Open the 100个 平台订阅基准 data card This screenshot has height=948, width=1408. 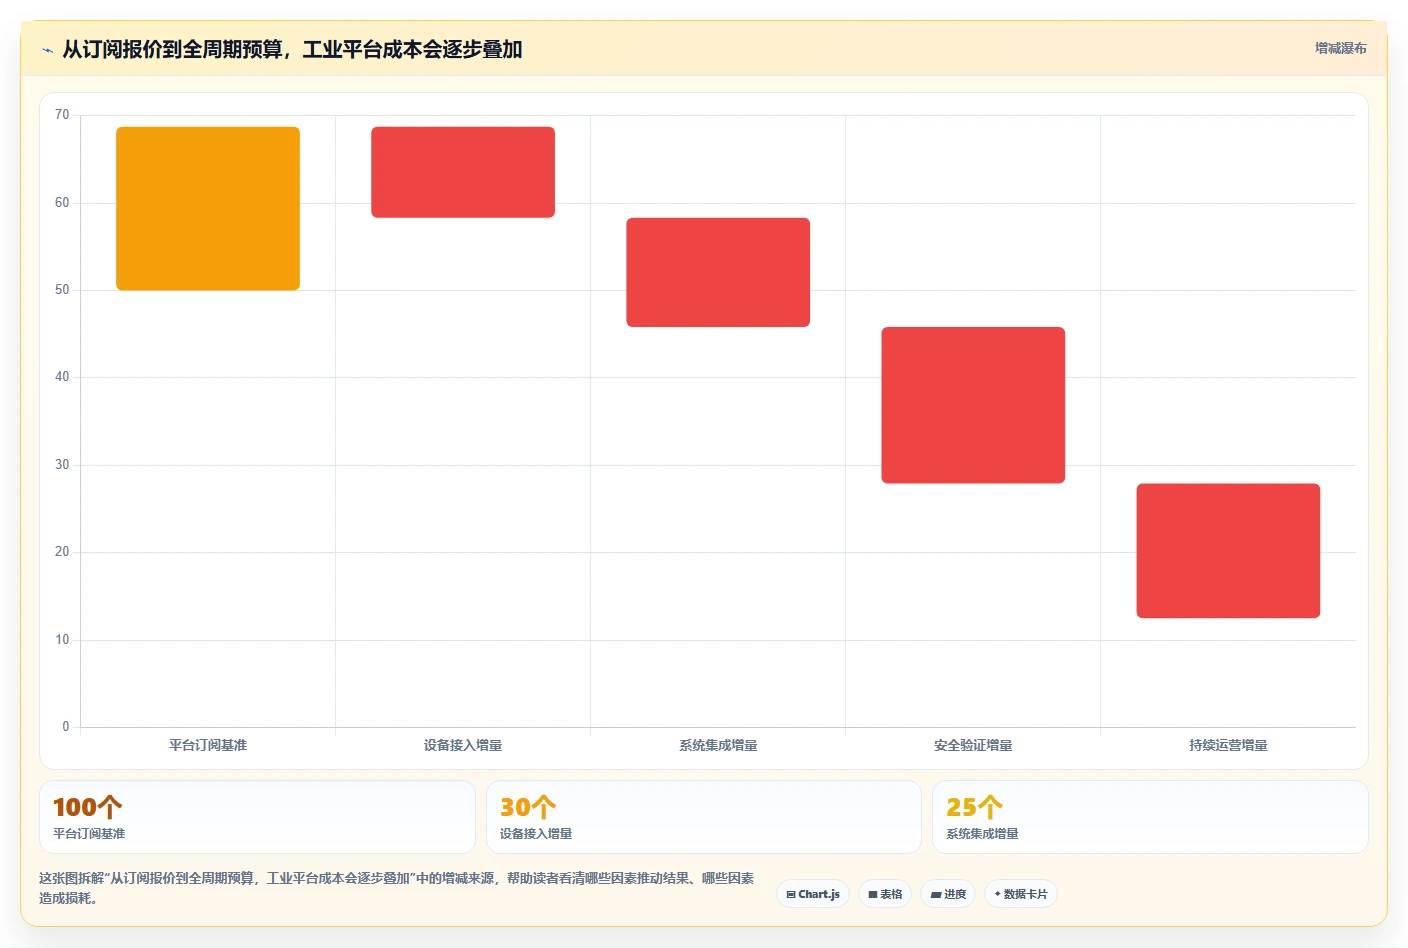(x=257, y=817)
